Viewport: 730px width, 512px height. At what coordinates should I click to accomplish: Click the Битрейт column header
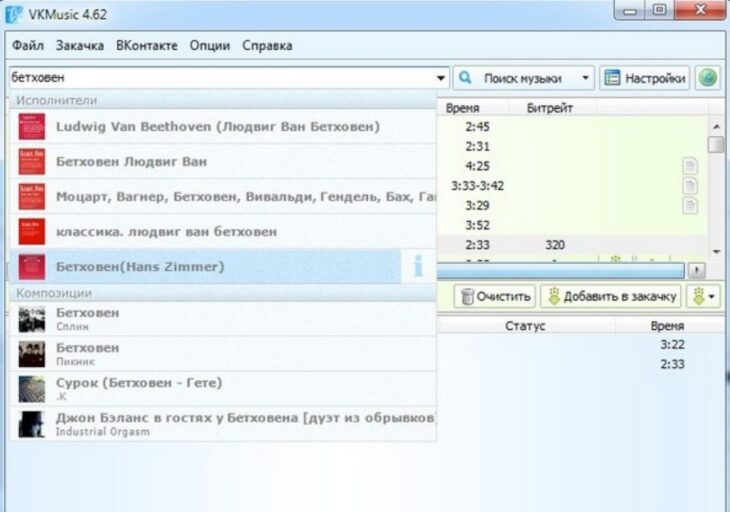tap(549, 108)
